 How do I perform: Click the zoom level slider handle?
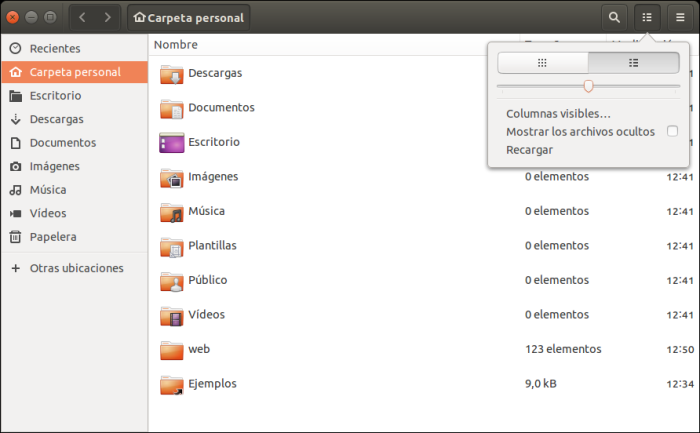(x=588, y=86)
